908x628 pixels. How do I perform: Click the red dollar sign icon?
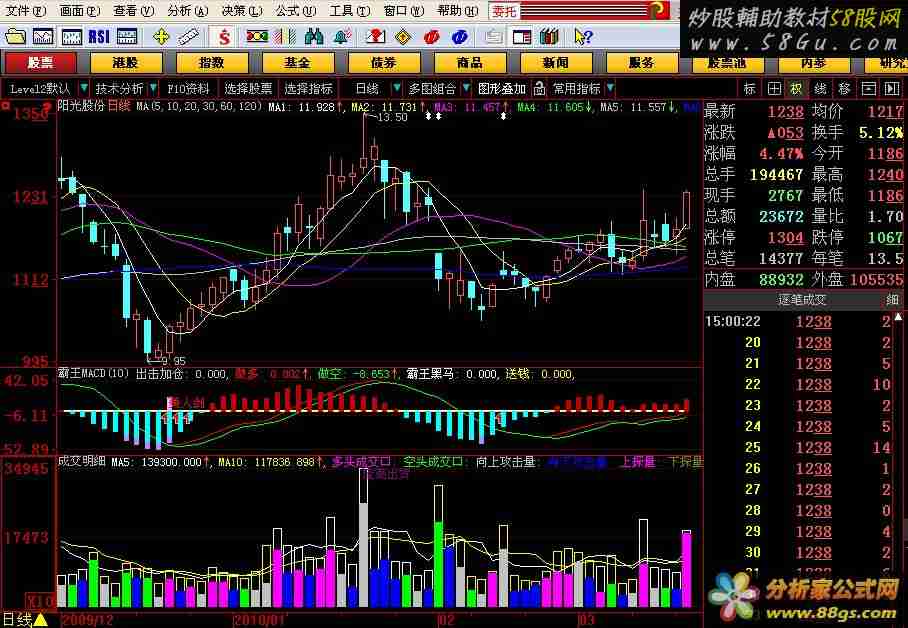225,37
